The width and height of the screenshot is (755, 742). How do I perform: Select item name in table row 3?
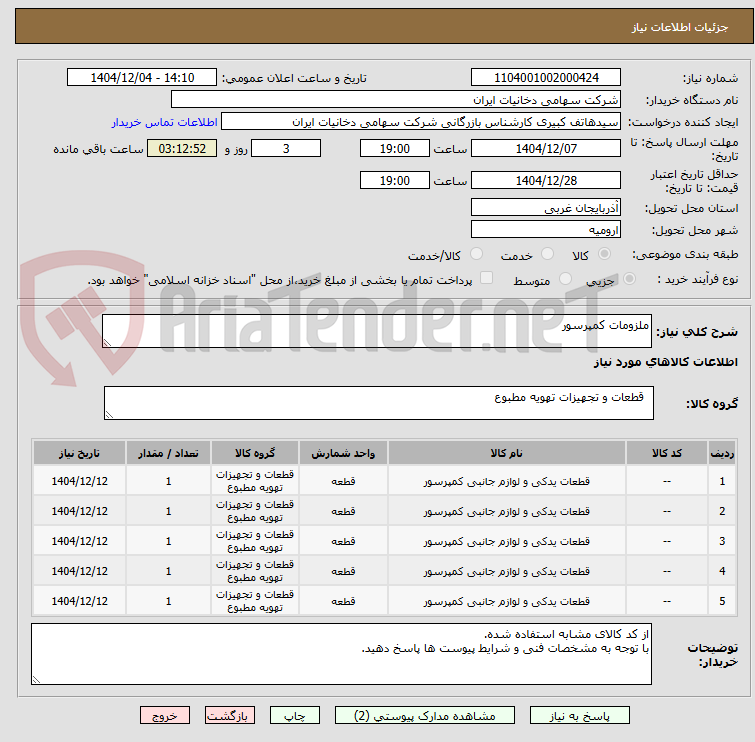click(x=507, y=541)
